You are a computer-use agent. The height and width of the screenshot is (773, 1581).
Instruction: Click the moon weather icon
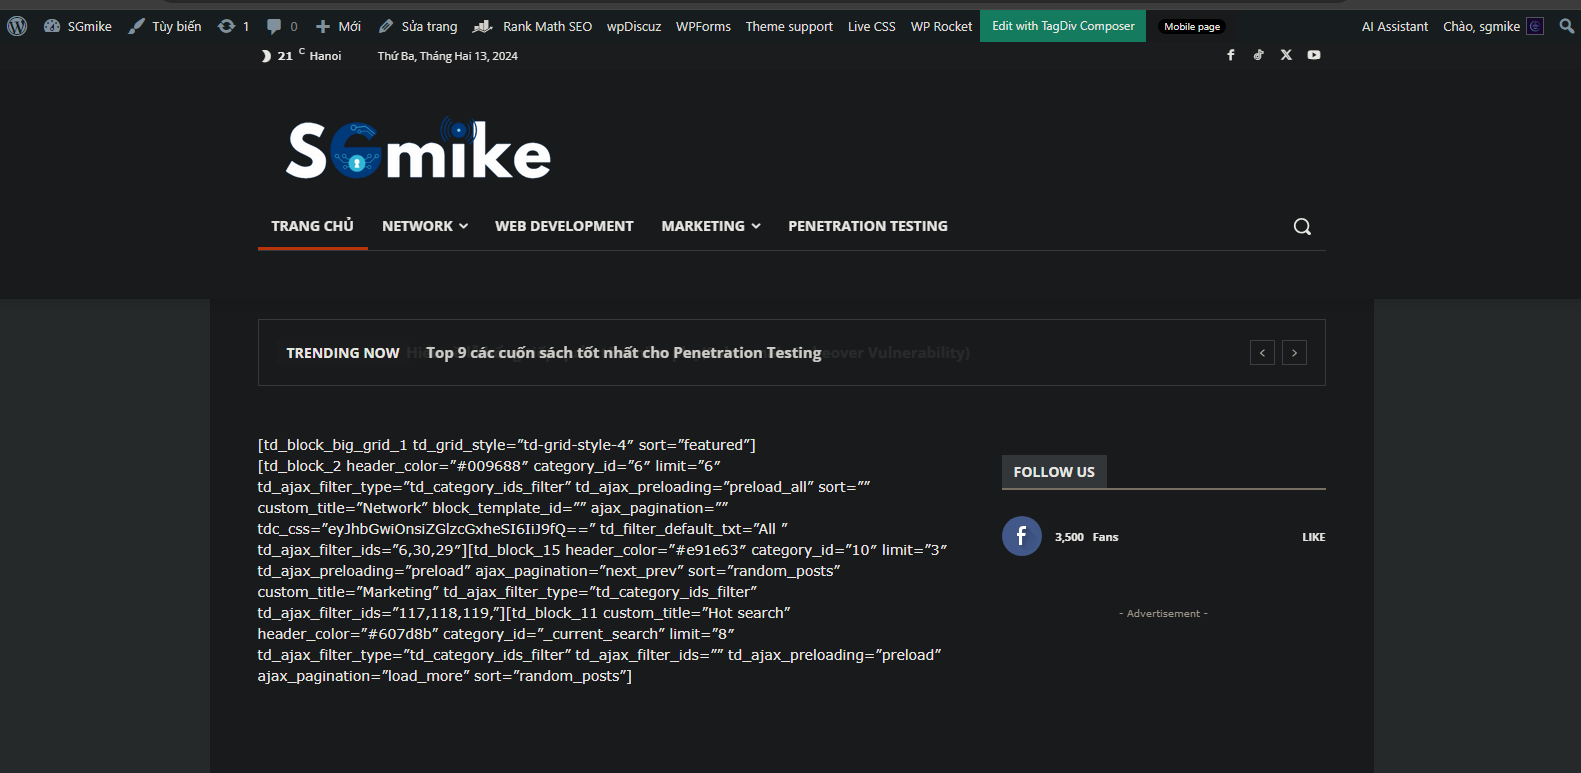[266, 56]
